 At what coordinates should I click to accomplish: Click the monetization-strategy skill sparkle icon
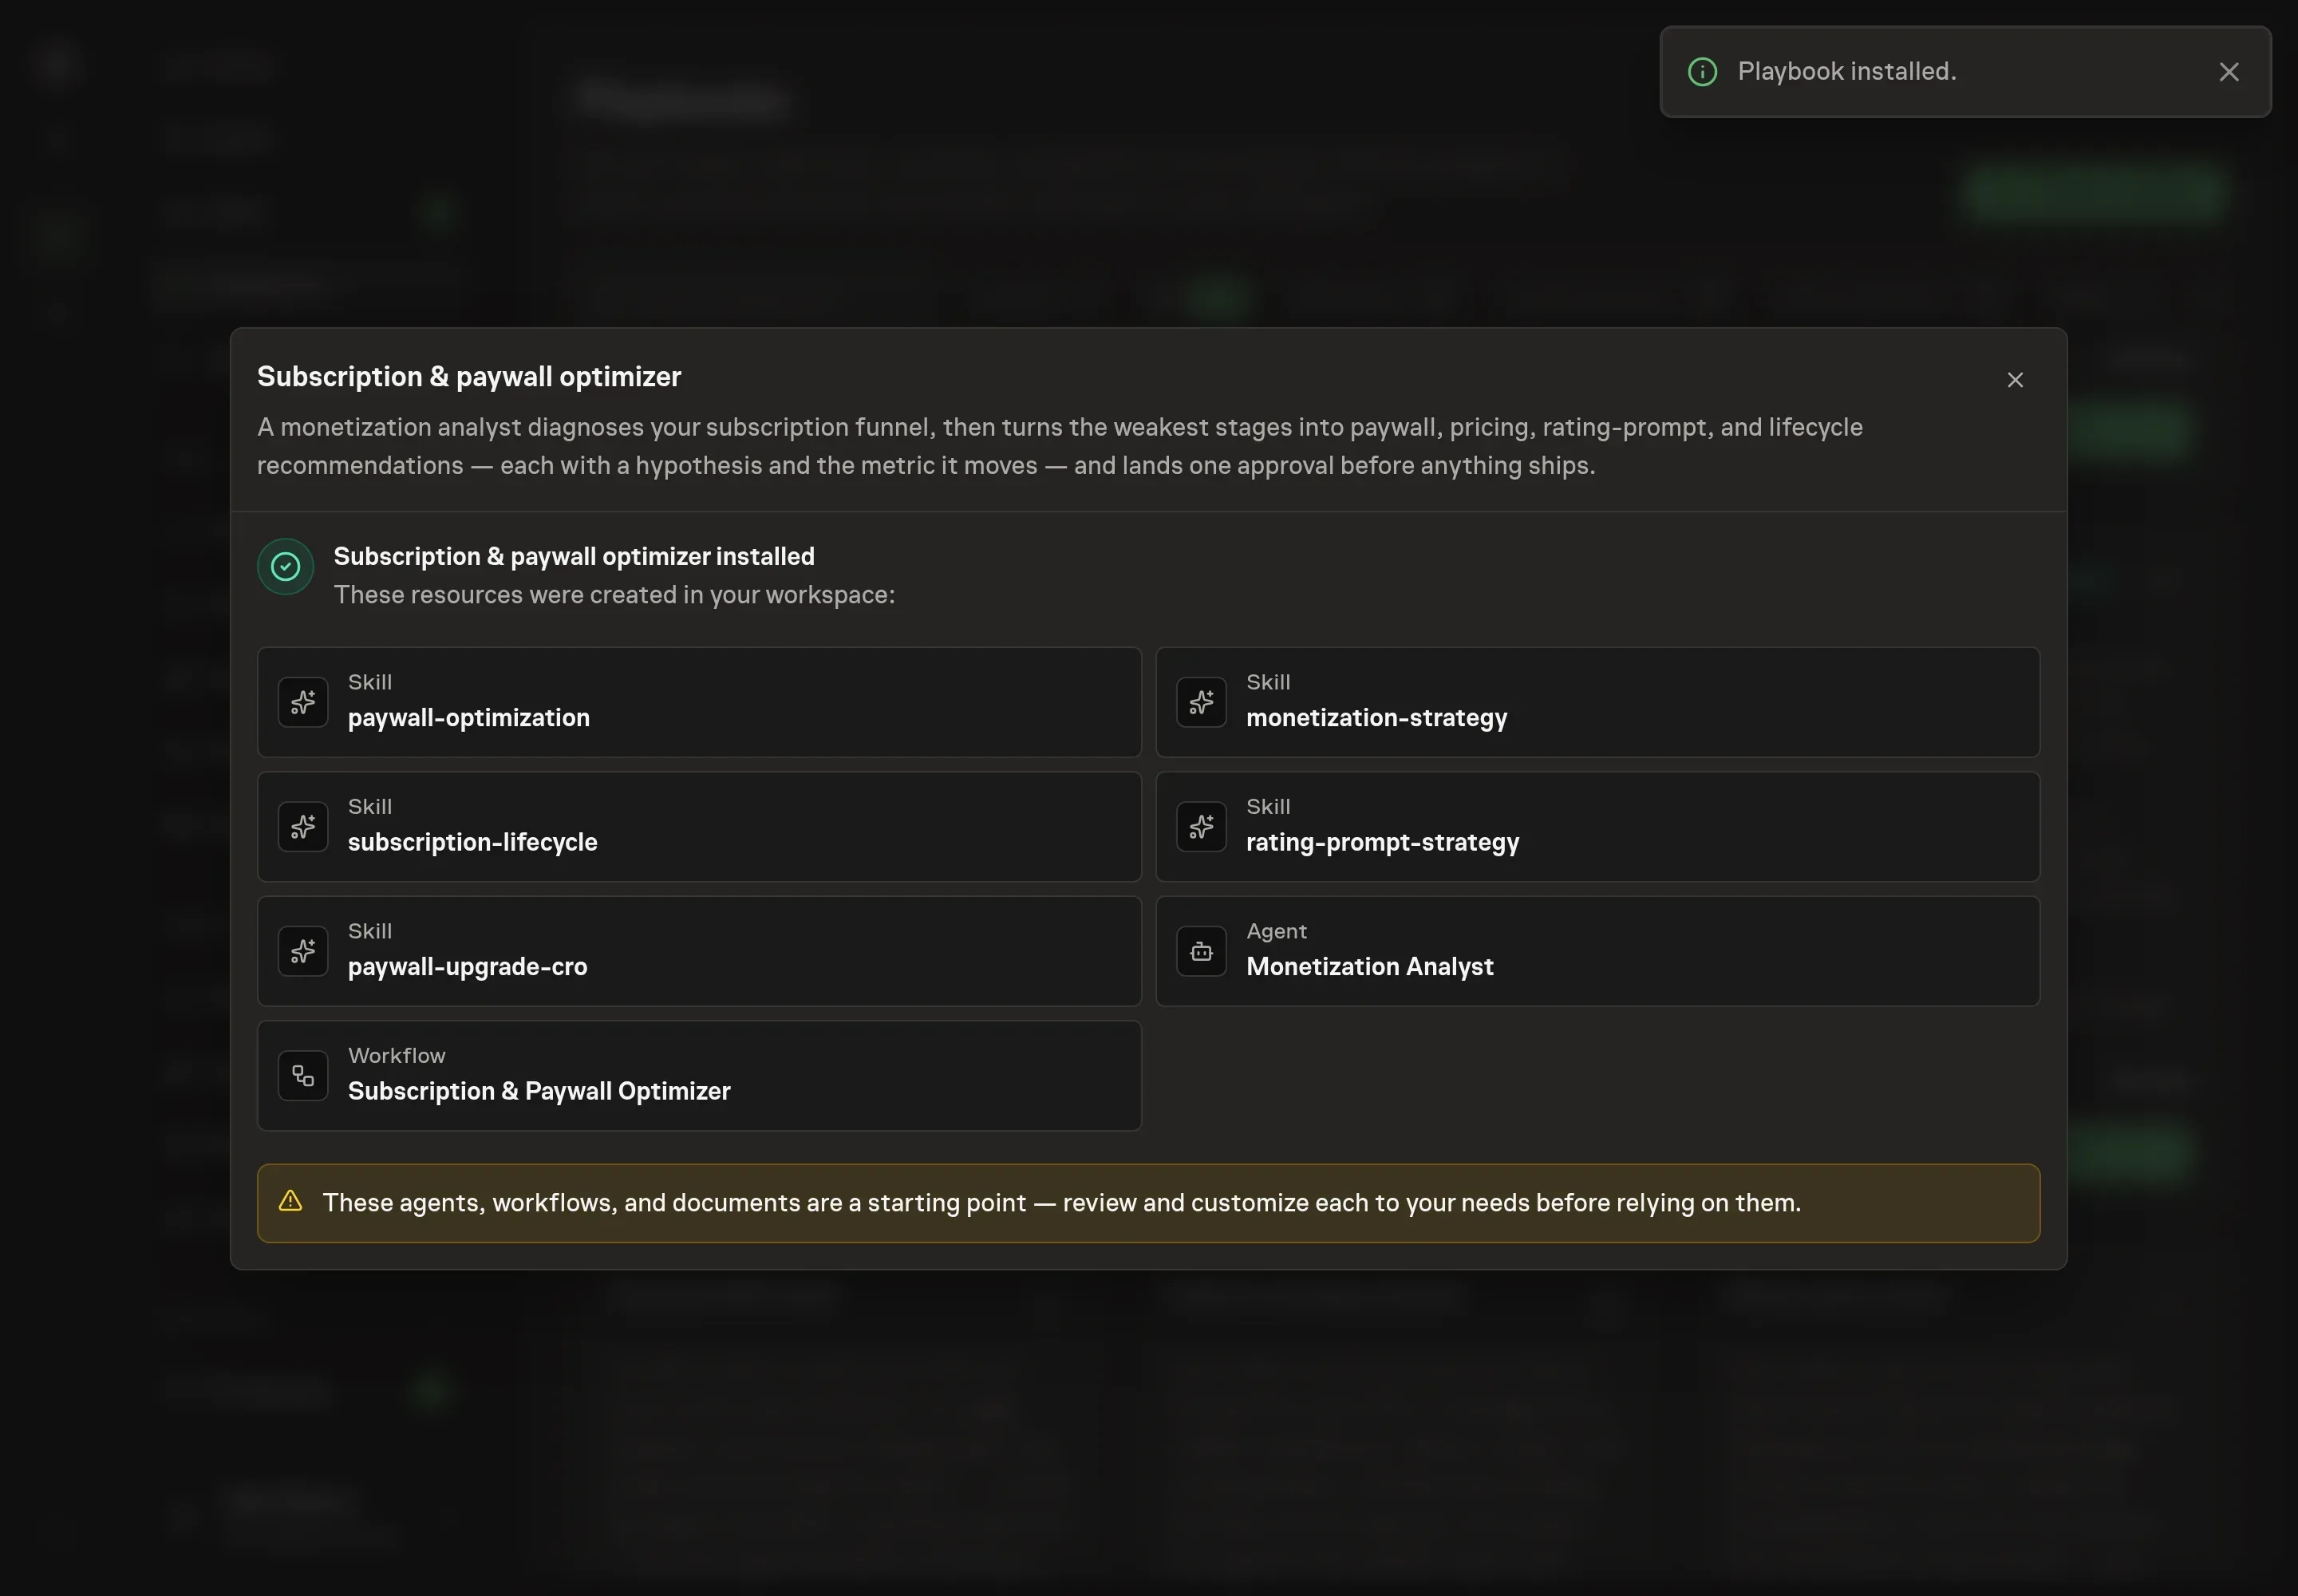pyautogui.click(x=1201, y=702)
